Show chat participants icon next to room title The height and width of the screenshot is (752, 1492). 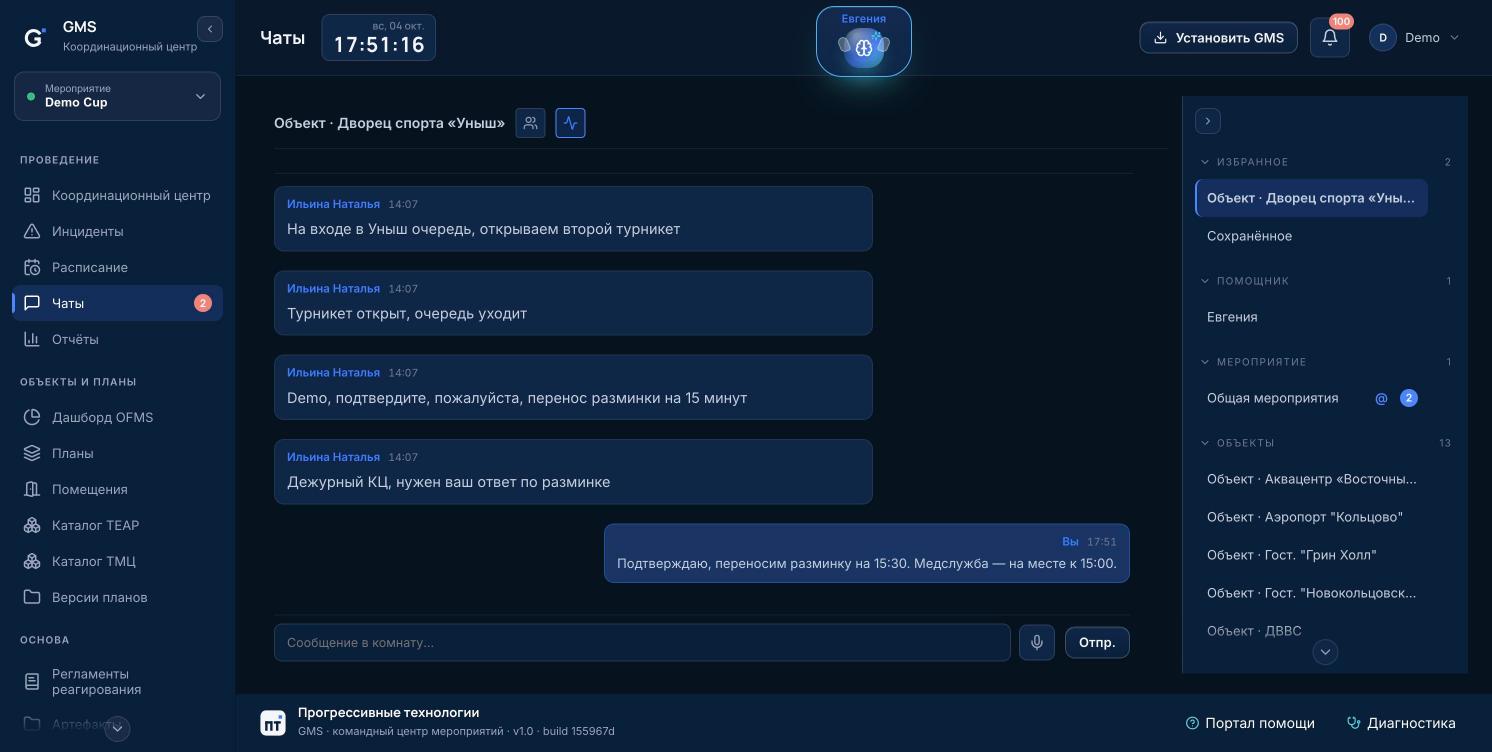(530, 123)
